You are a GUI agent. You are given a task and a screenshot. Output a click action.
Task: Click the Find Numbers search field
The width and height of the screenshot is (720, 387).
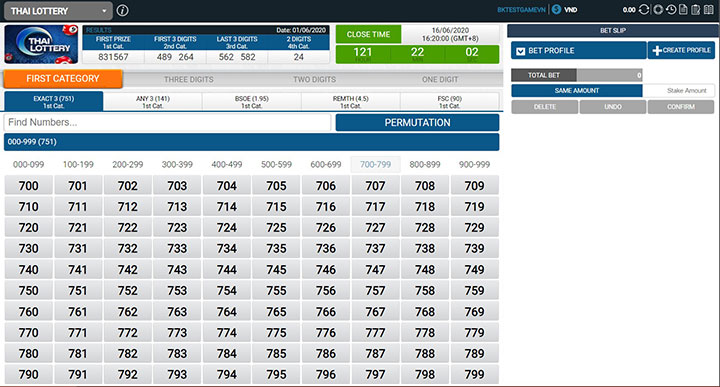point(167,122)
